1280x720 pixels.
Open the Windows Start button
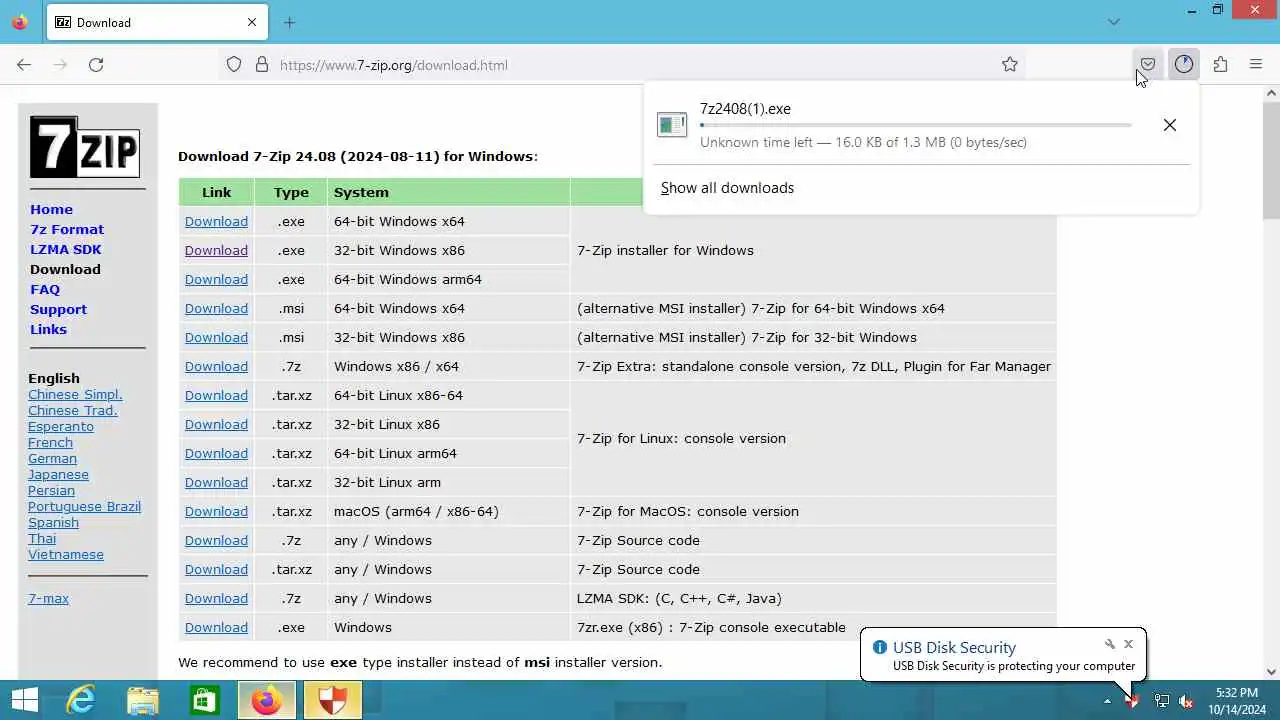click(24, 700)
